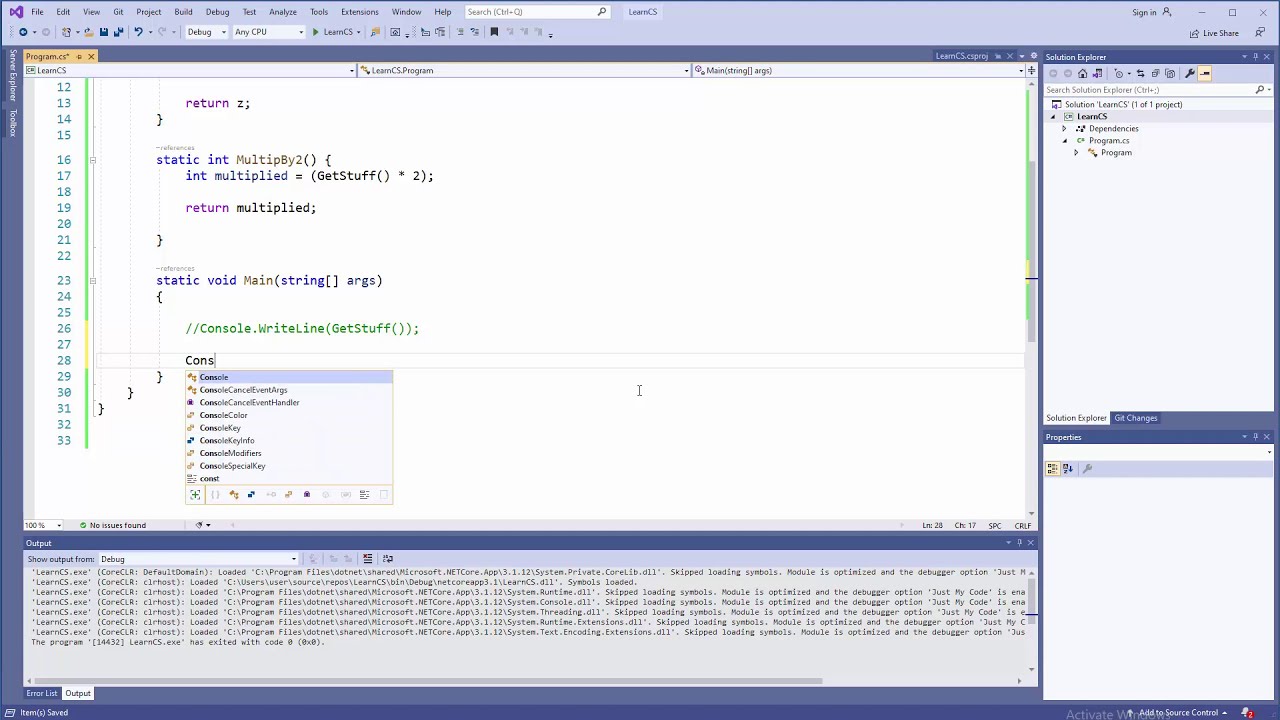Open the Debug menu

(217, 12)
